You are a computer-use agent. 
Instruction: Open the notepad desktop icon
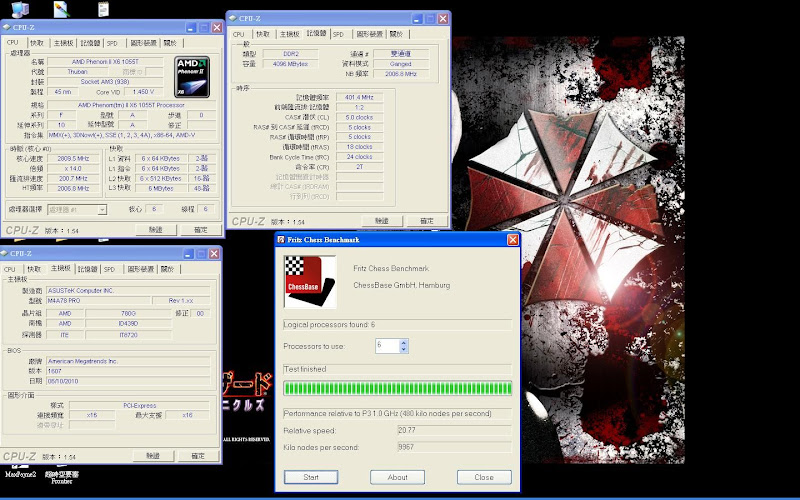point(104,8)
